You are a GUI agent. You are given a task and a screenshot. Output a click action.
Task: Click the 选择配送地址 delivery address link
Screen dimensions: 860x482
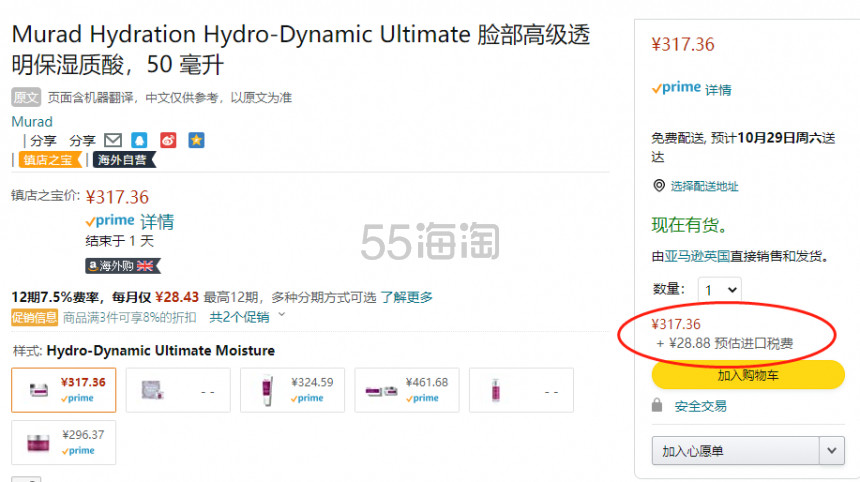704,186
